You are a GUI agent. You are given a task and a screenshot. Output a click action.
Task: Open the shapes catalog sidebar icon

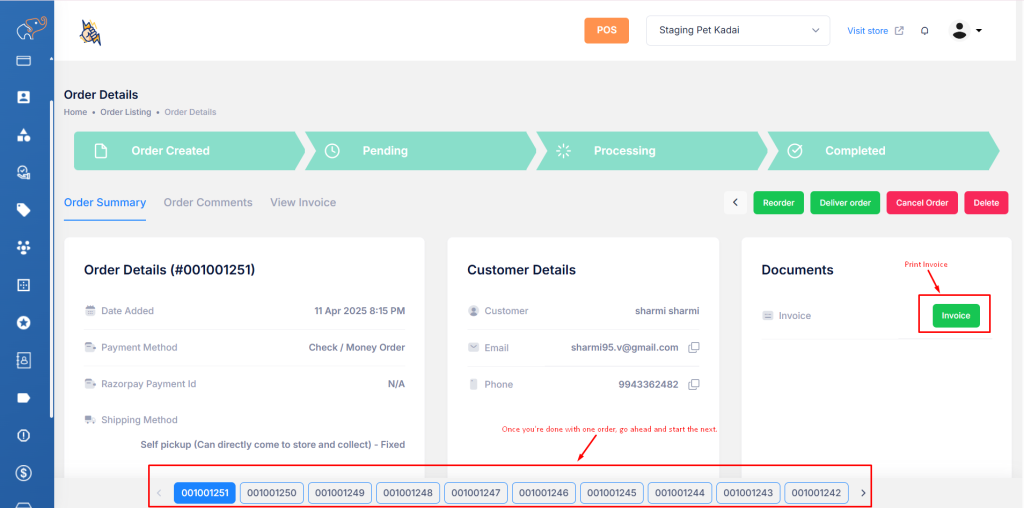pos(24,135)
